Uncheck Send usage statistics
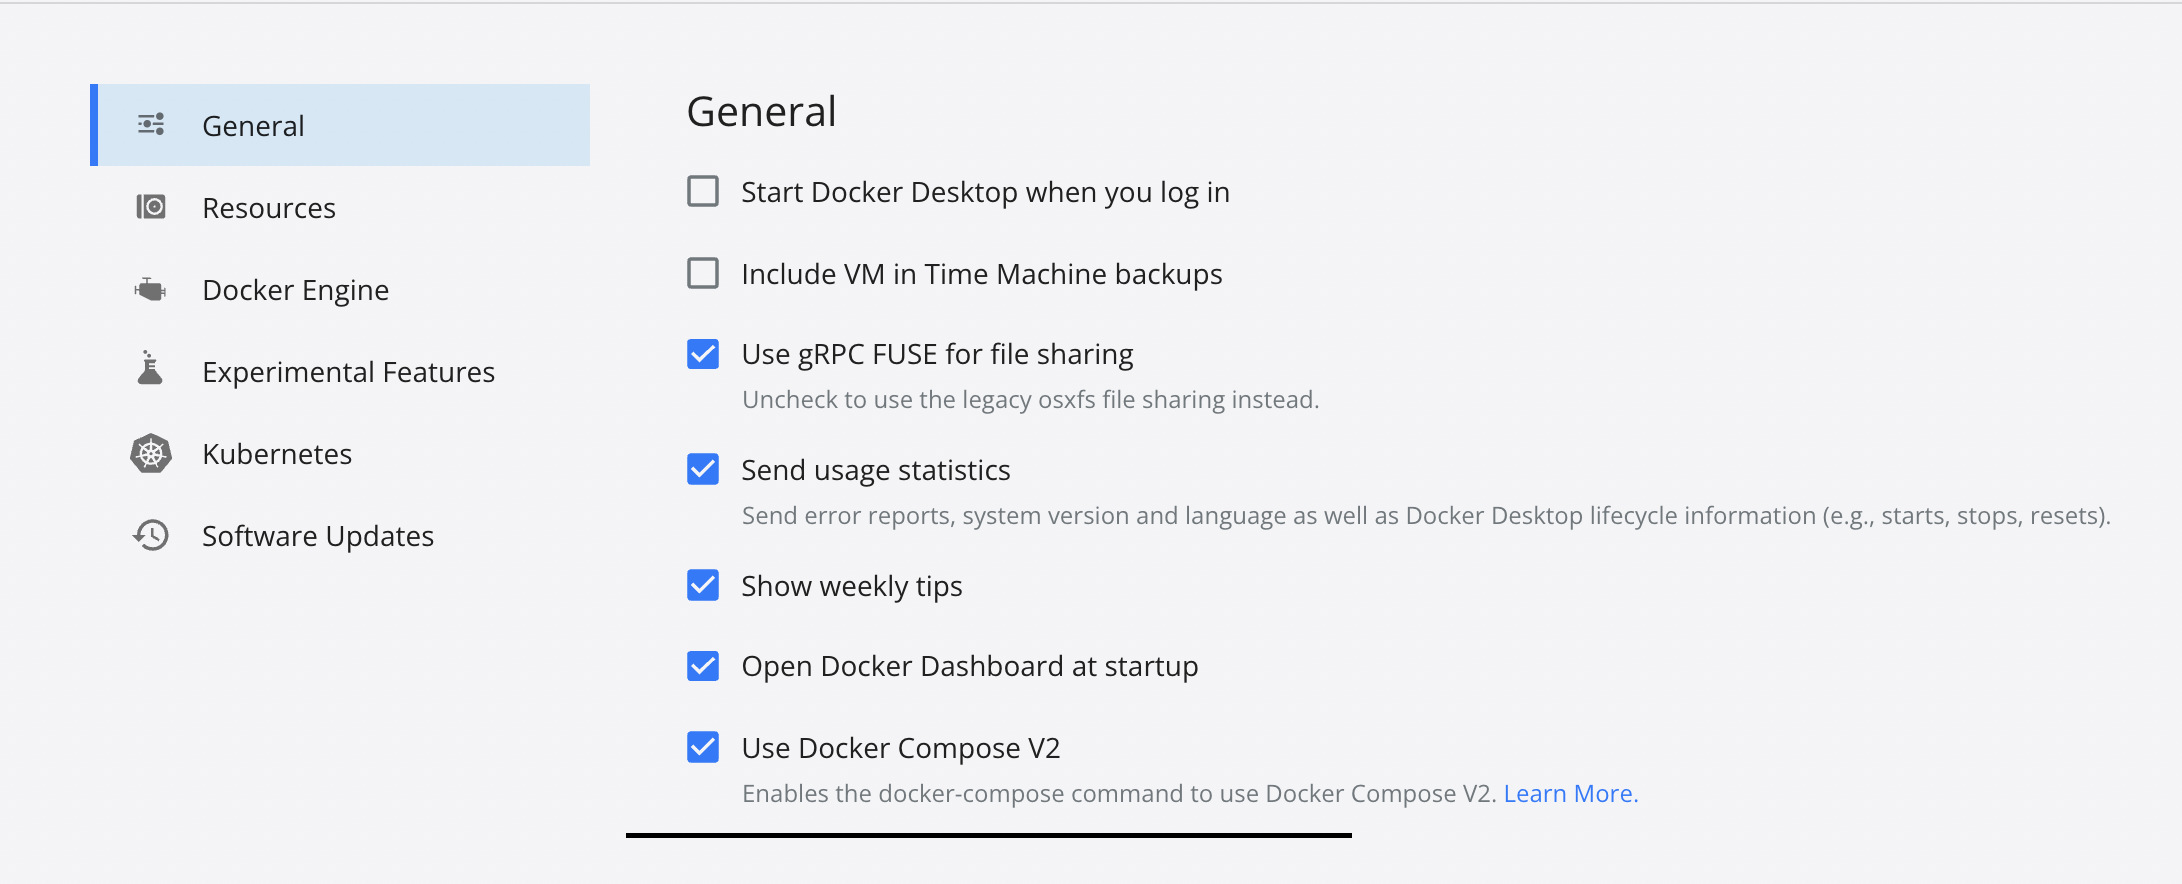Screen dimensions: 2182x884 pyautogui.click(x=703, y=469)
